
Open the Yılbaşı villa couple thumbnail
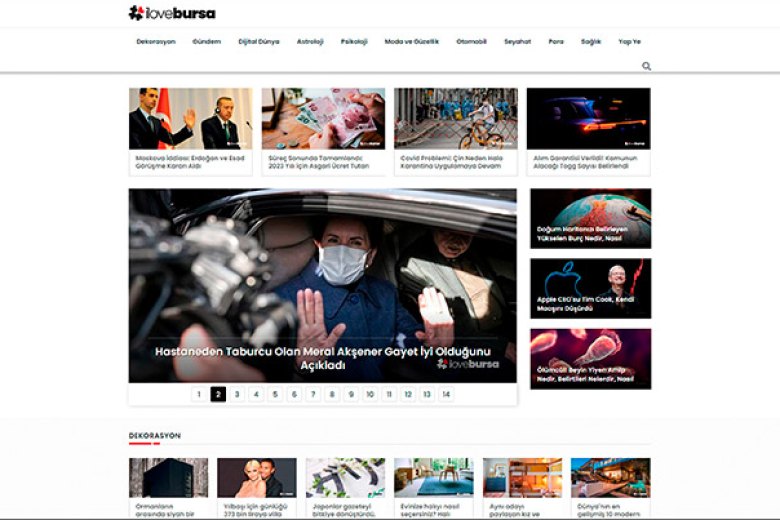click(x=257, y=478)
